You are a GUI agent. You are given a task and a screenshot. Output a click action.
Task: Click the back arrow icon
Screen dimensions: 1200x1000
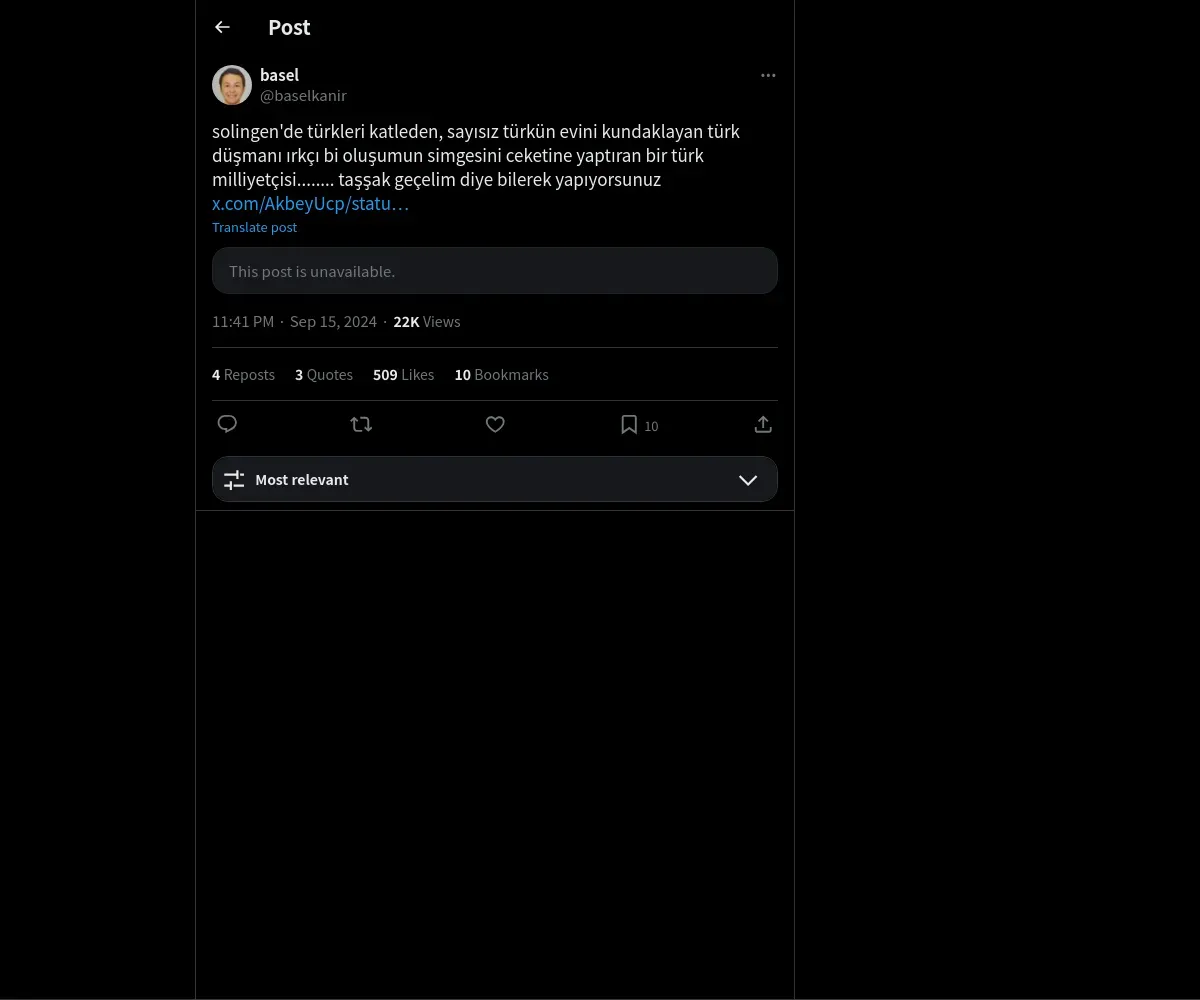click(x=222, y=28)
